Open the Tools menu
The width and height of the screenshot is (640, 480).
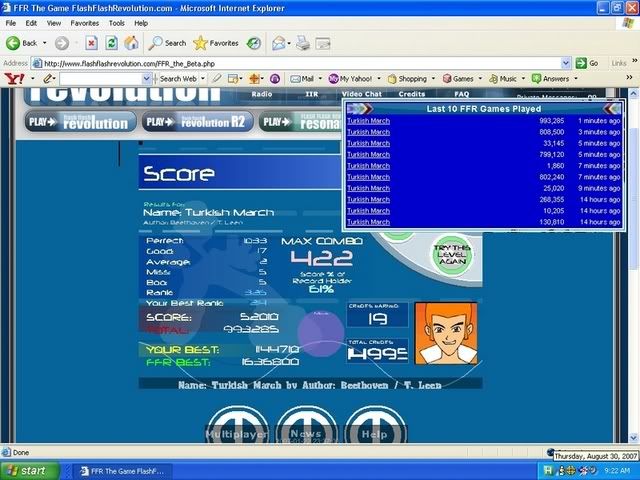click(x=117, y=22)
